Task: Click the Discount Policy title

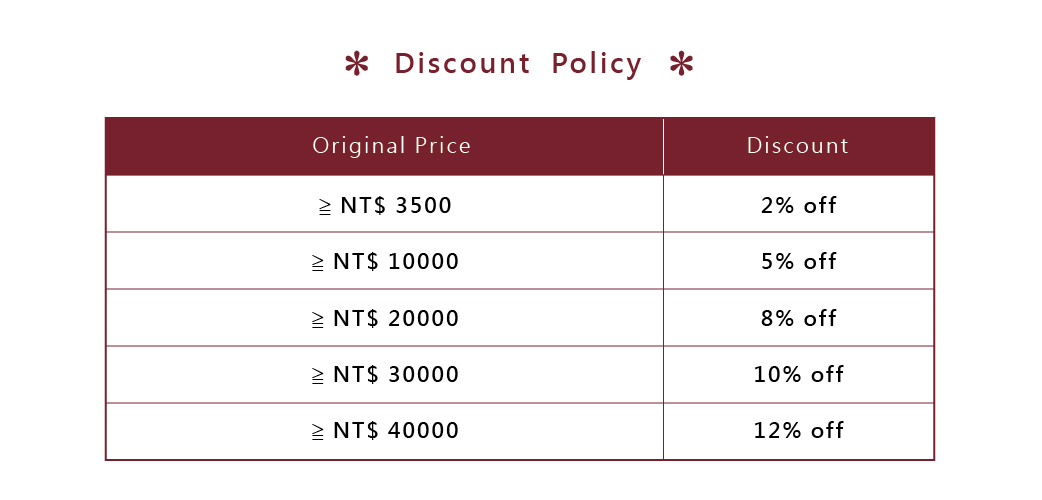Action: (518, 64)
